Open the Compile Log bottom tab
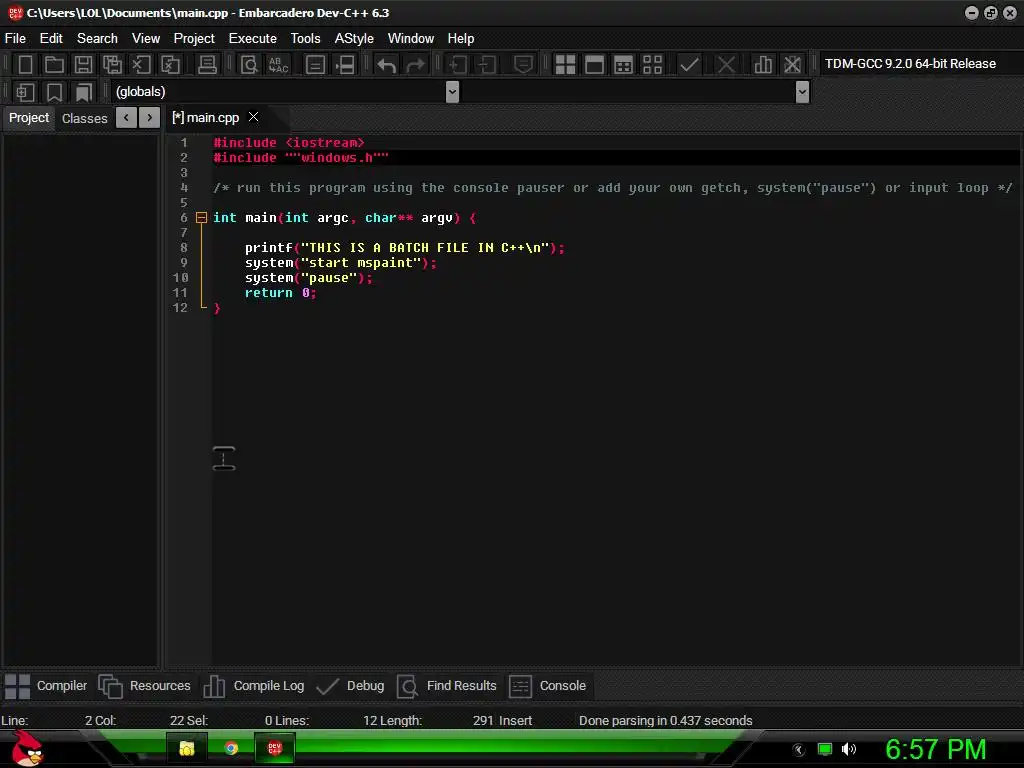 coord(253,686)
